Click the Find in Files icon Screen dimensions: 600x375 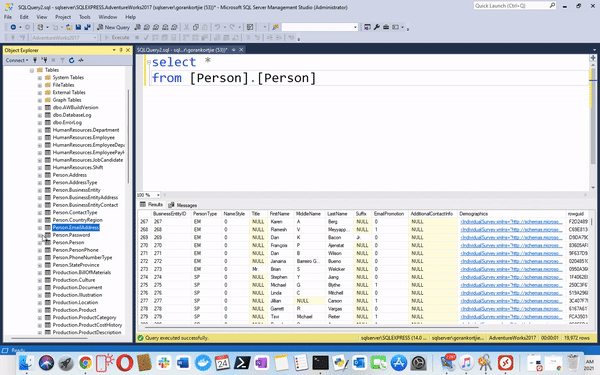tap(275, 27)
